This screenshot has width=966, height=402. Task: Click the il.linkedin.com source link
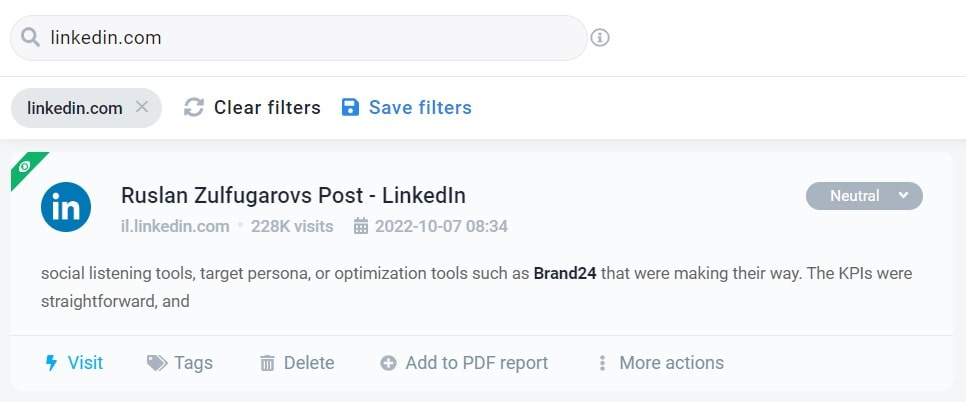click(x=175, y=226)
